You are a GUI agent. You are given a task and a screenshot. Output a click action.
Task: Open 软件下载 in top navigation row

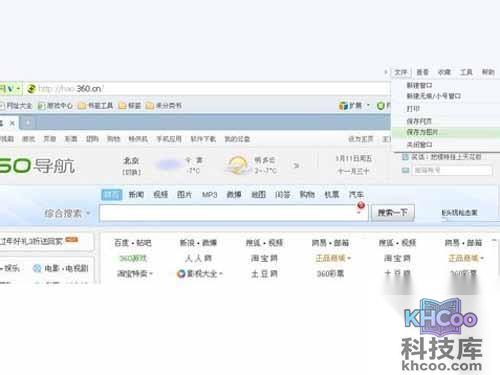click(203, 139)
